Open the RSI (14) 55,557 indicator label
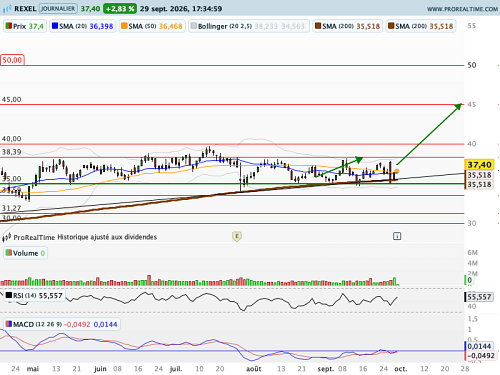The height and width of the screenshot is (375, 500). click(34, 296)
